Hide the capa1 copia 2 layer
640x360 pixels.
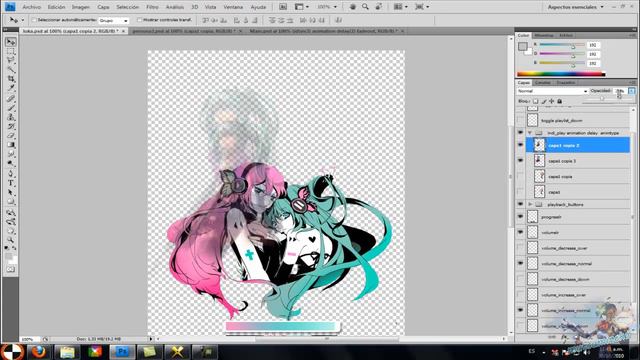pyautogui.click(x=520, y=145)
